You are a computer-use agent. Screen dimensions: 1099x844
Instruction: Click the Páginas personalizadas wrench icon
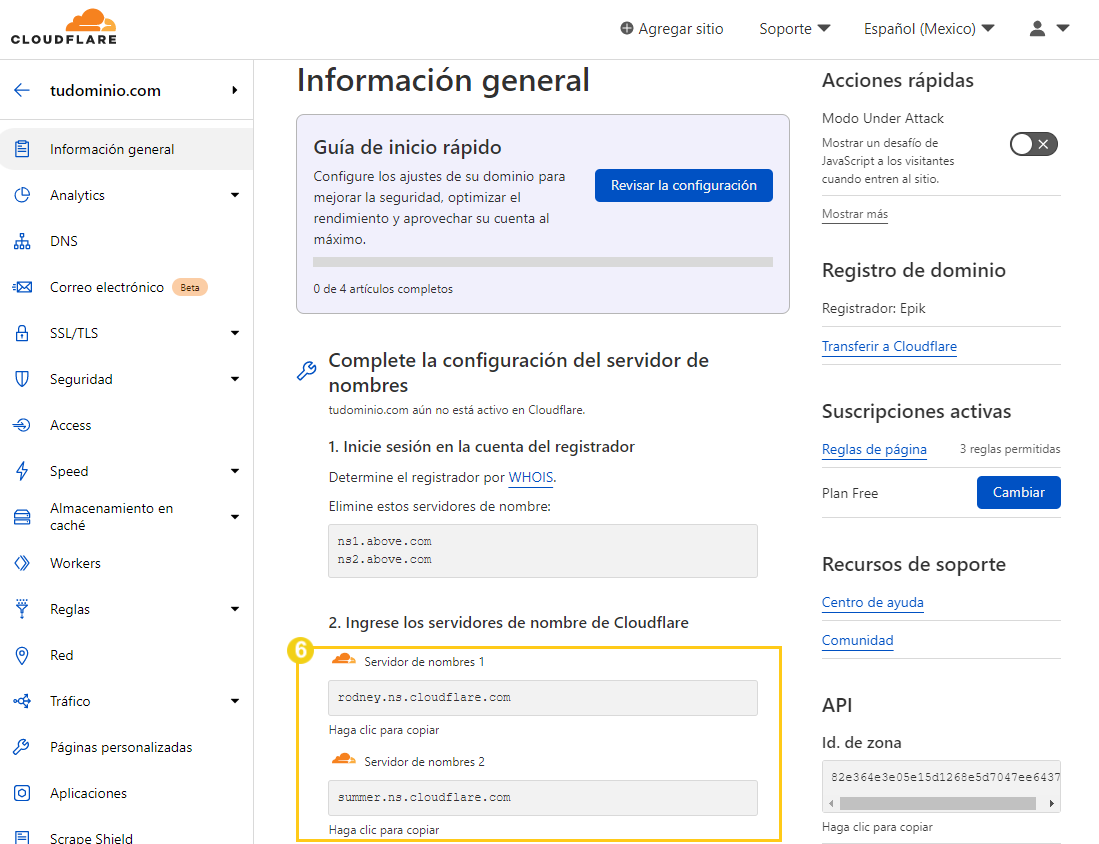(22, 747)
